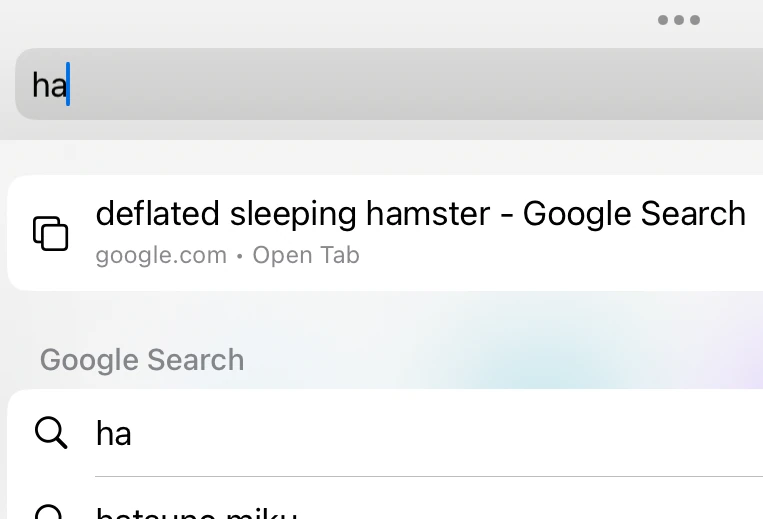763x519 pixels.
Task: Click the "google.com" domain text
Action: 161,255
